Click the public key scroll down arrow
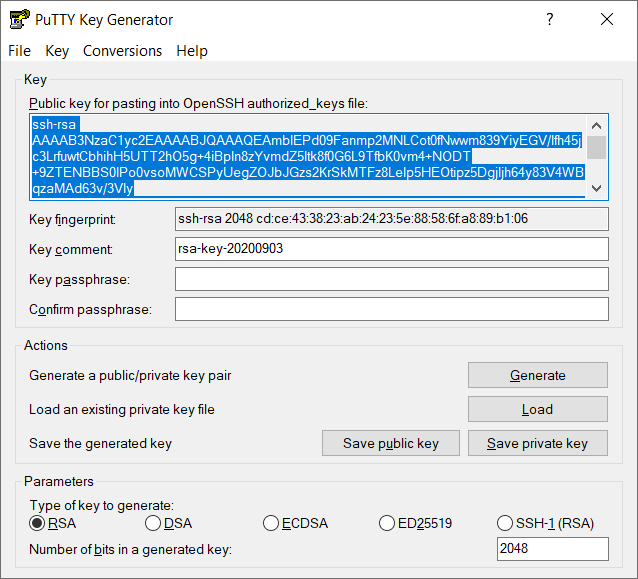Image resolution: width=638 pixels, height=579 pixels. 596,188
